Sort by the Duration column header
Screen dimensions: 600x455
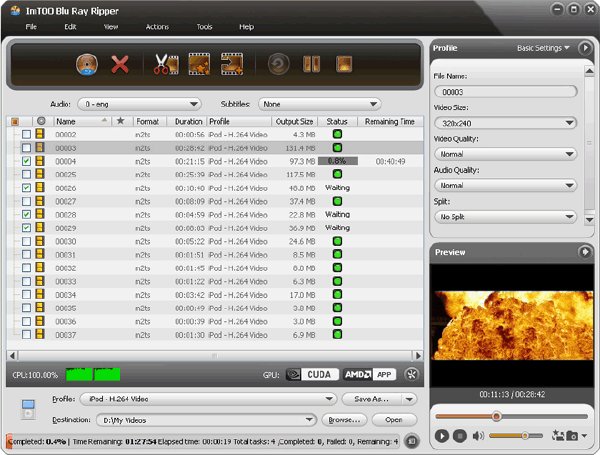tap(188, 121)
